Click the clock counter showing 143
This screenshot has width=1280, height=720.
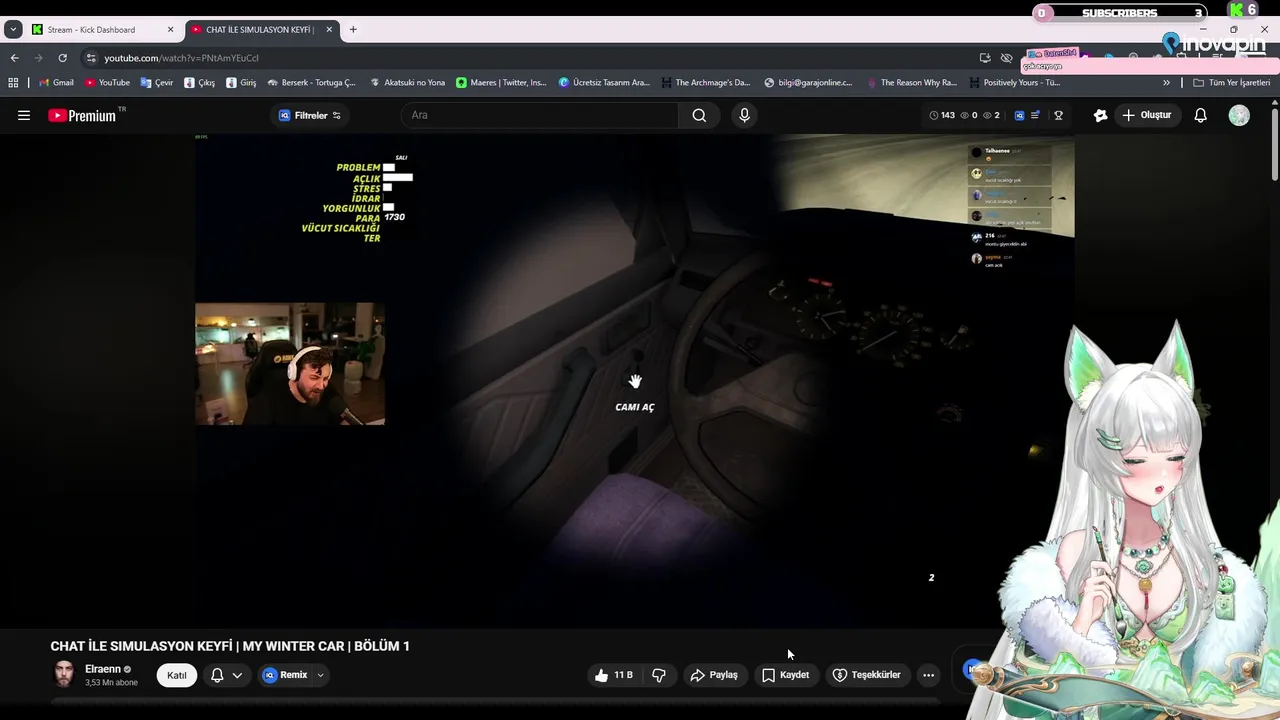(942, 115)
